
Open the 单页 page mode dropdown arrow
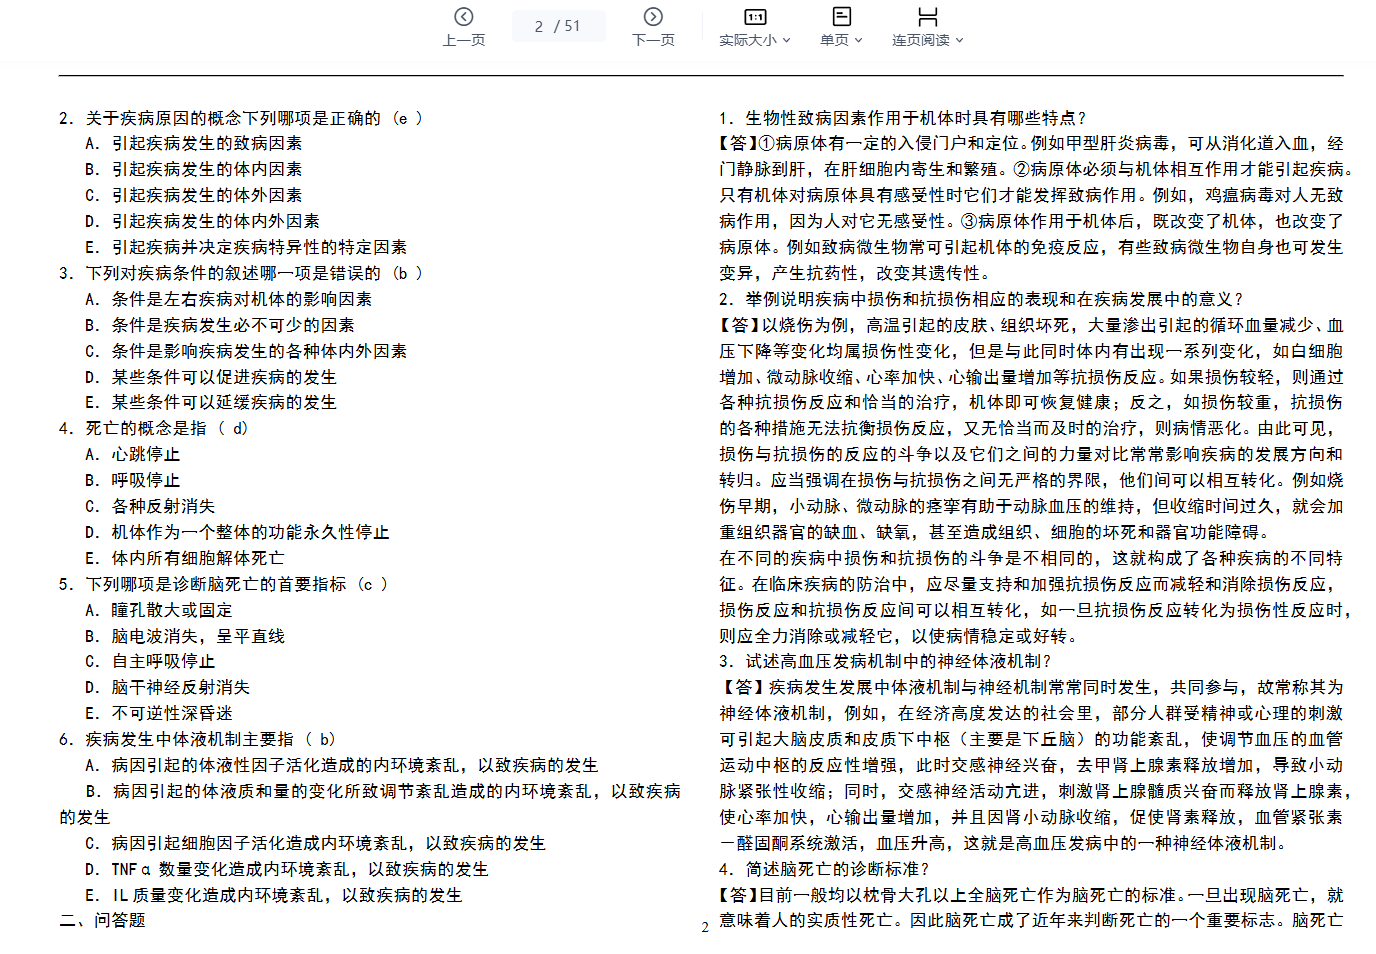(858, 41)
